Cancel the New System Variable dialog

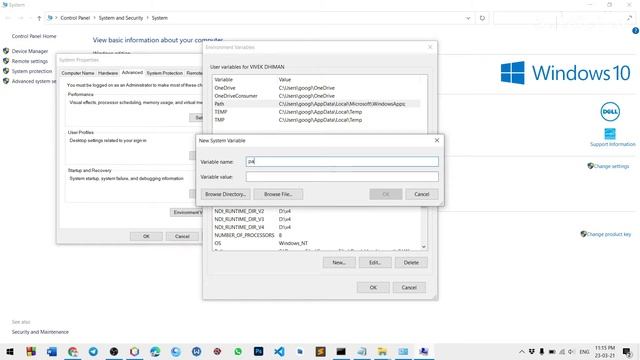tap(422, 194)
